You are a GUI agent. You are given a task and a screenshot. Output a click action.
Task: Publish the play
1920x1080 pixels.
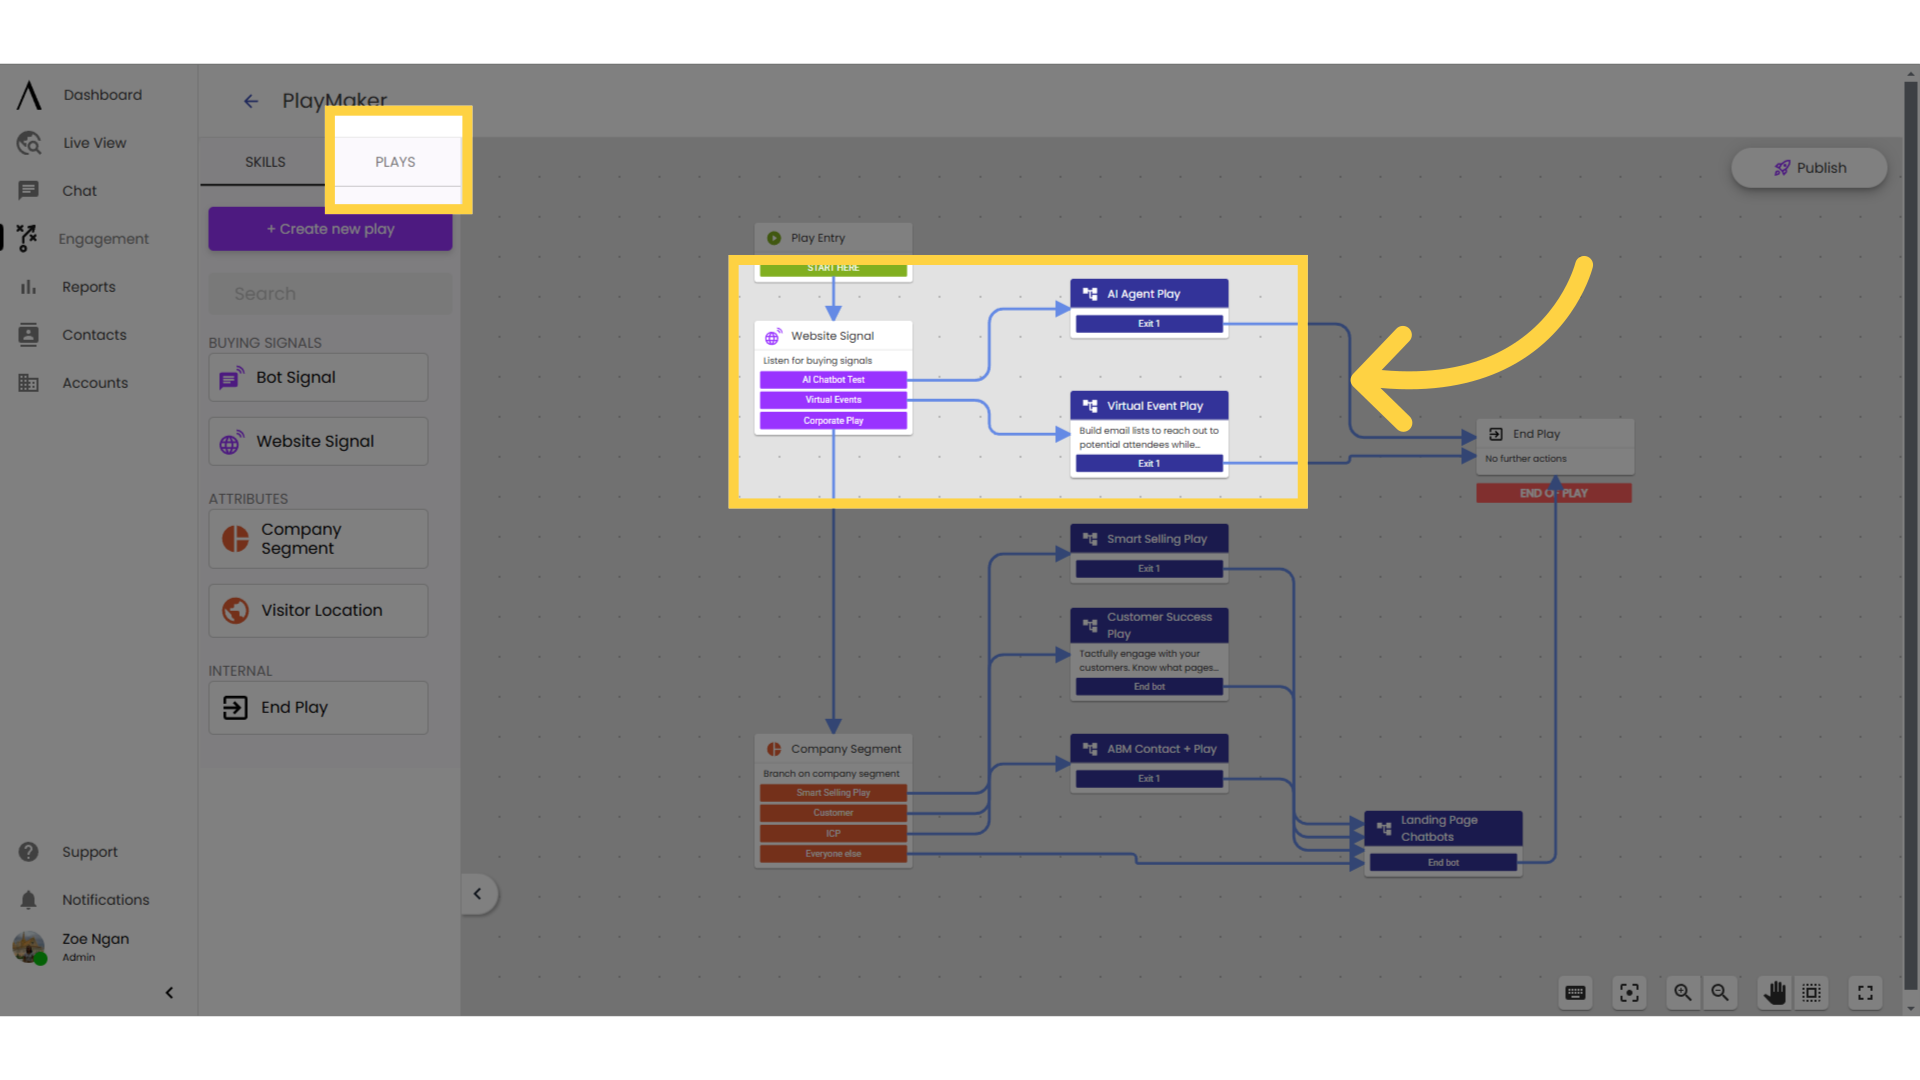[1810, 168]
